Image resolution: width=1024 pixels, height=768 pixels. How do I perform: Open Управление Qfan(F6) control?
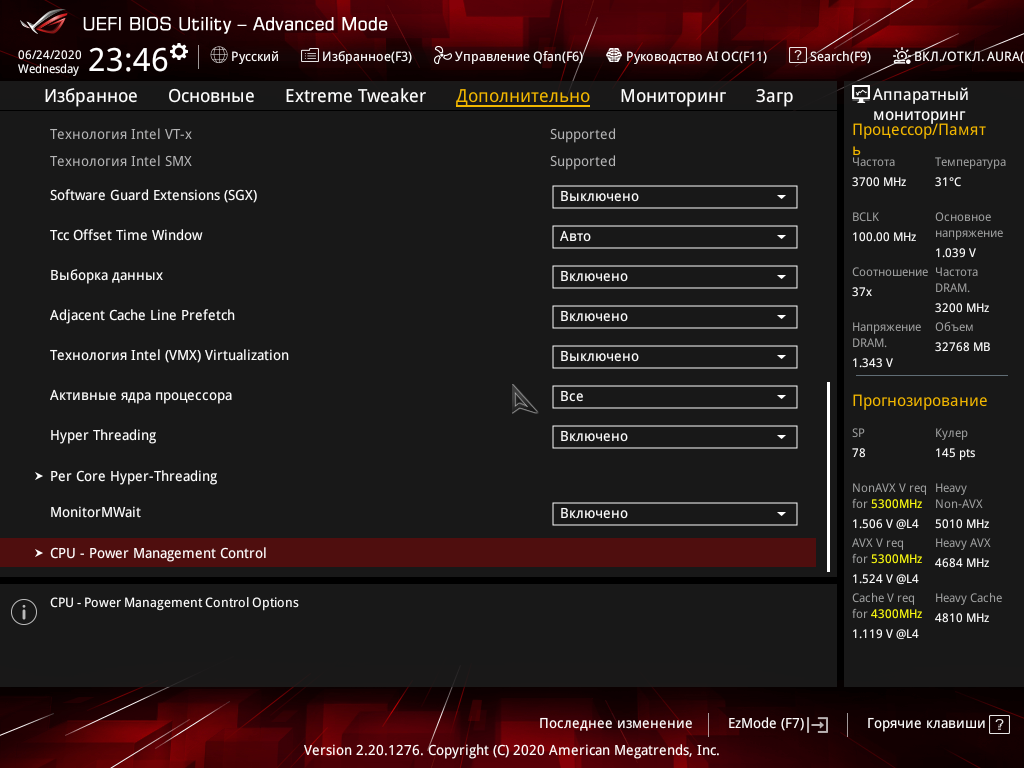pos(519,56)
